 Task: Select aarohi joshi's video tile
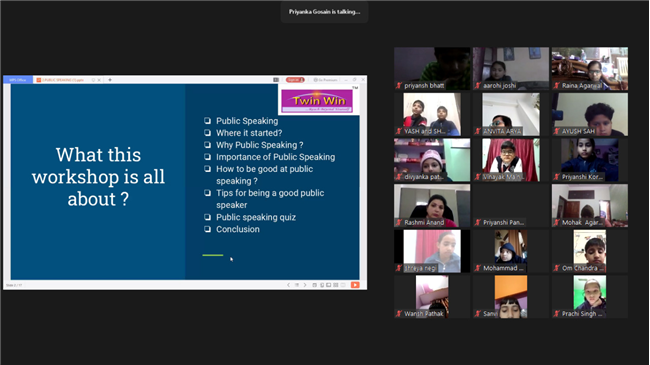[x=511, y=68]
